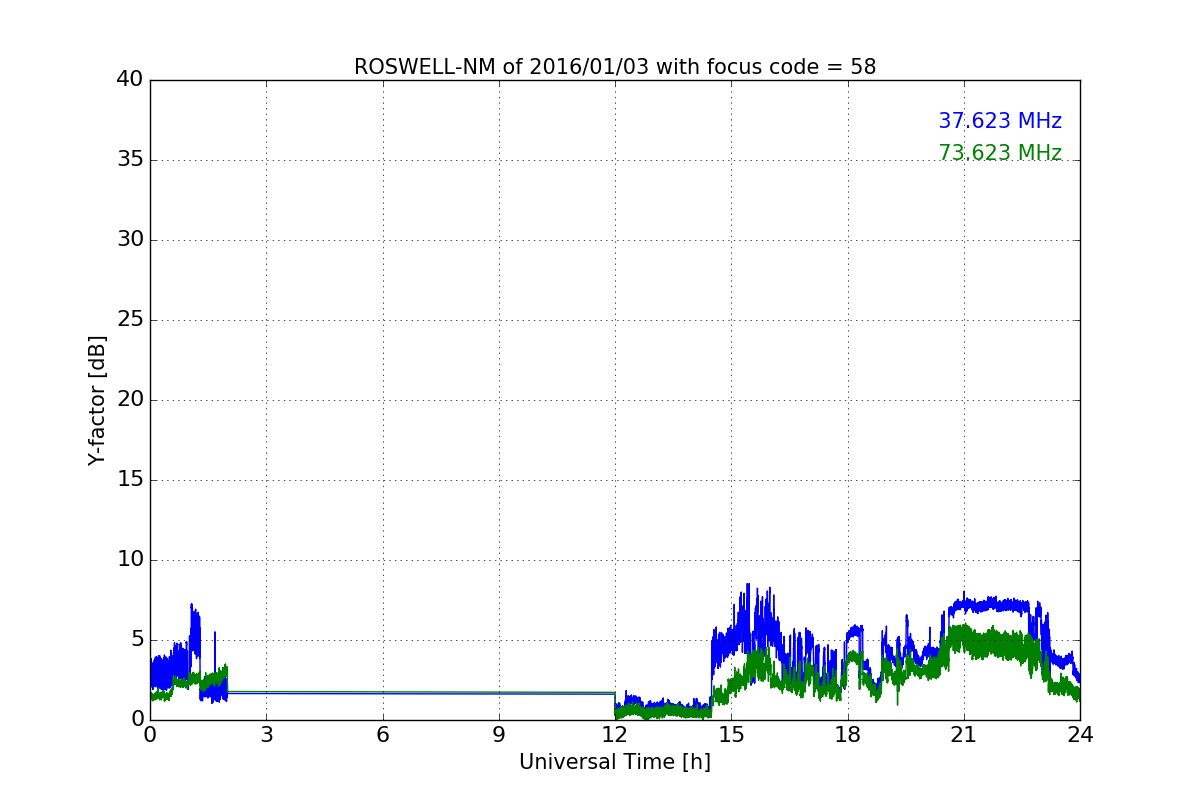
Task: Click the plot title mentioning ROSWELL-NM
Action: (615, 67)
